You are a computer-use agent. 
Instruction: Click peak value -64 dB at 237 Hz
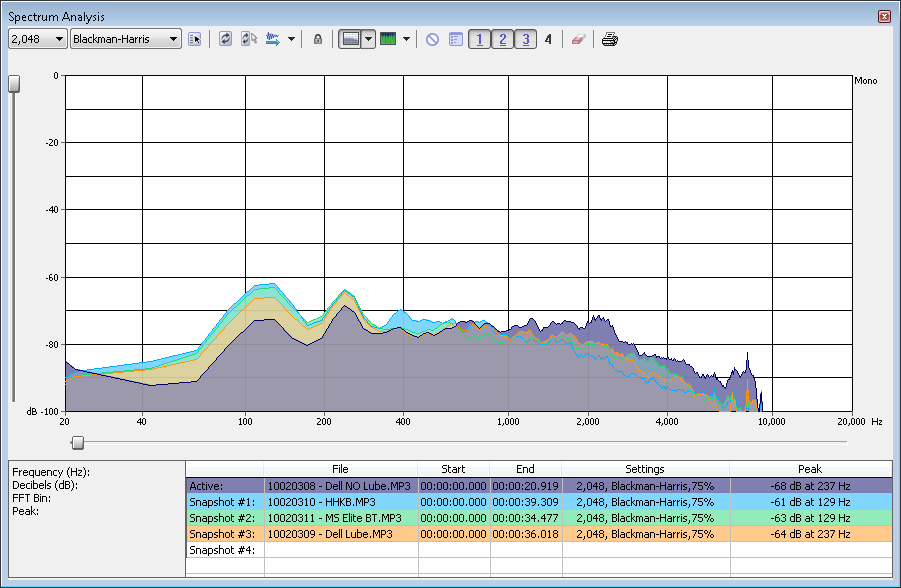point(810,534)
